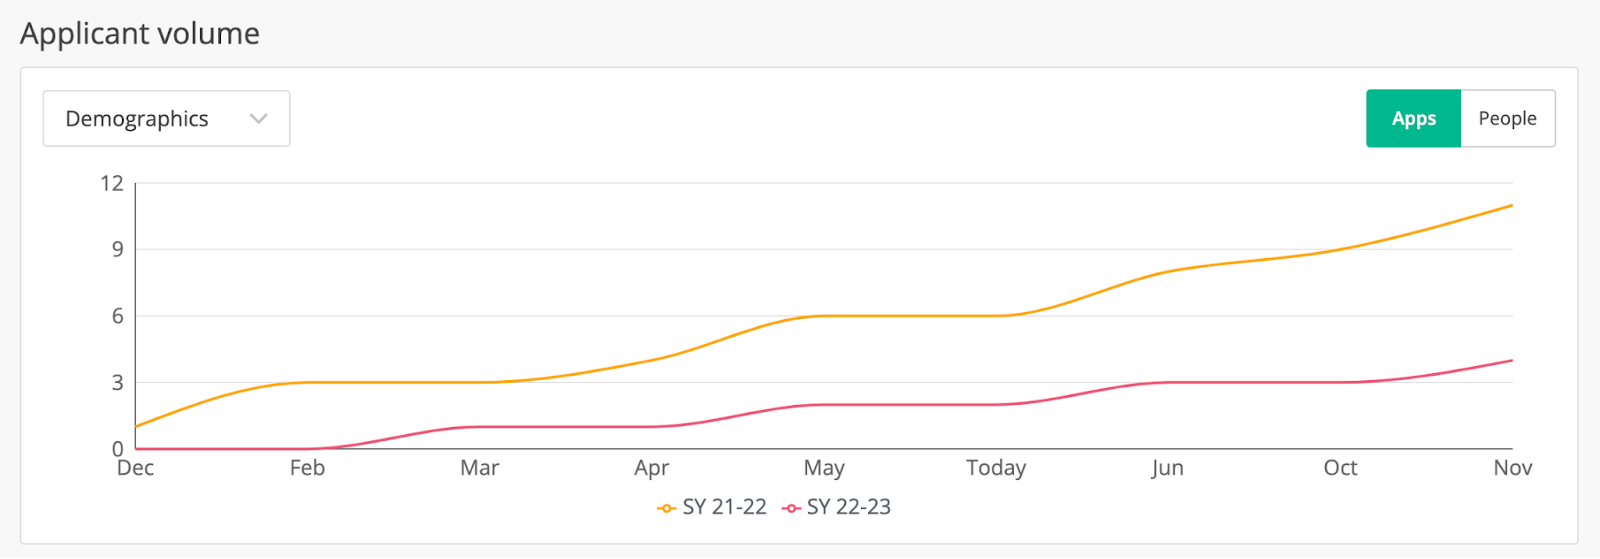Viewport: 1600px width, 559px height.
Task: Click the Mar x-axis label
Action: pyautogui.click(x=480, y=468)
